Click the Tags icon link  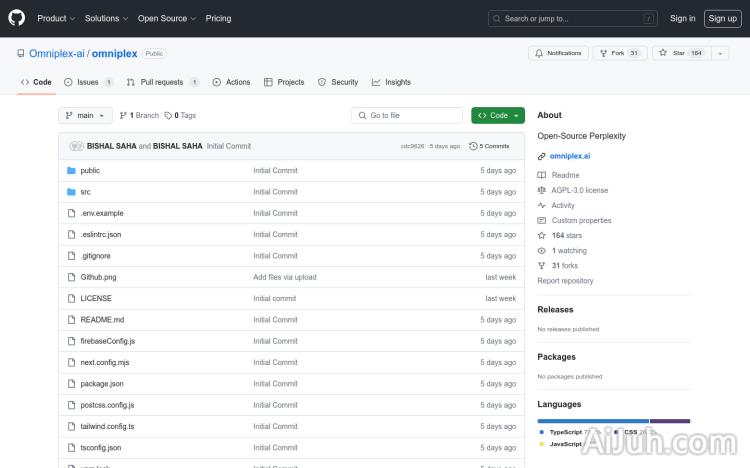click(168, 116)
